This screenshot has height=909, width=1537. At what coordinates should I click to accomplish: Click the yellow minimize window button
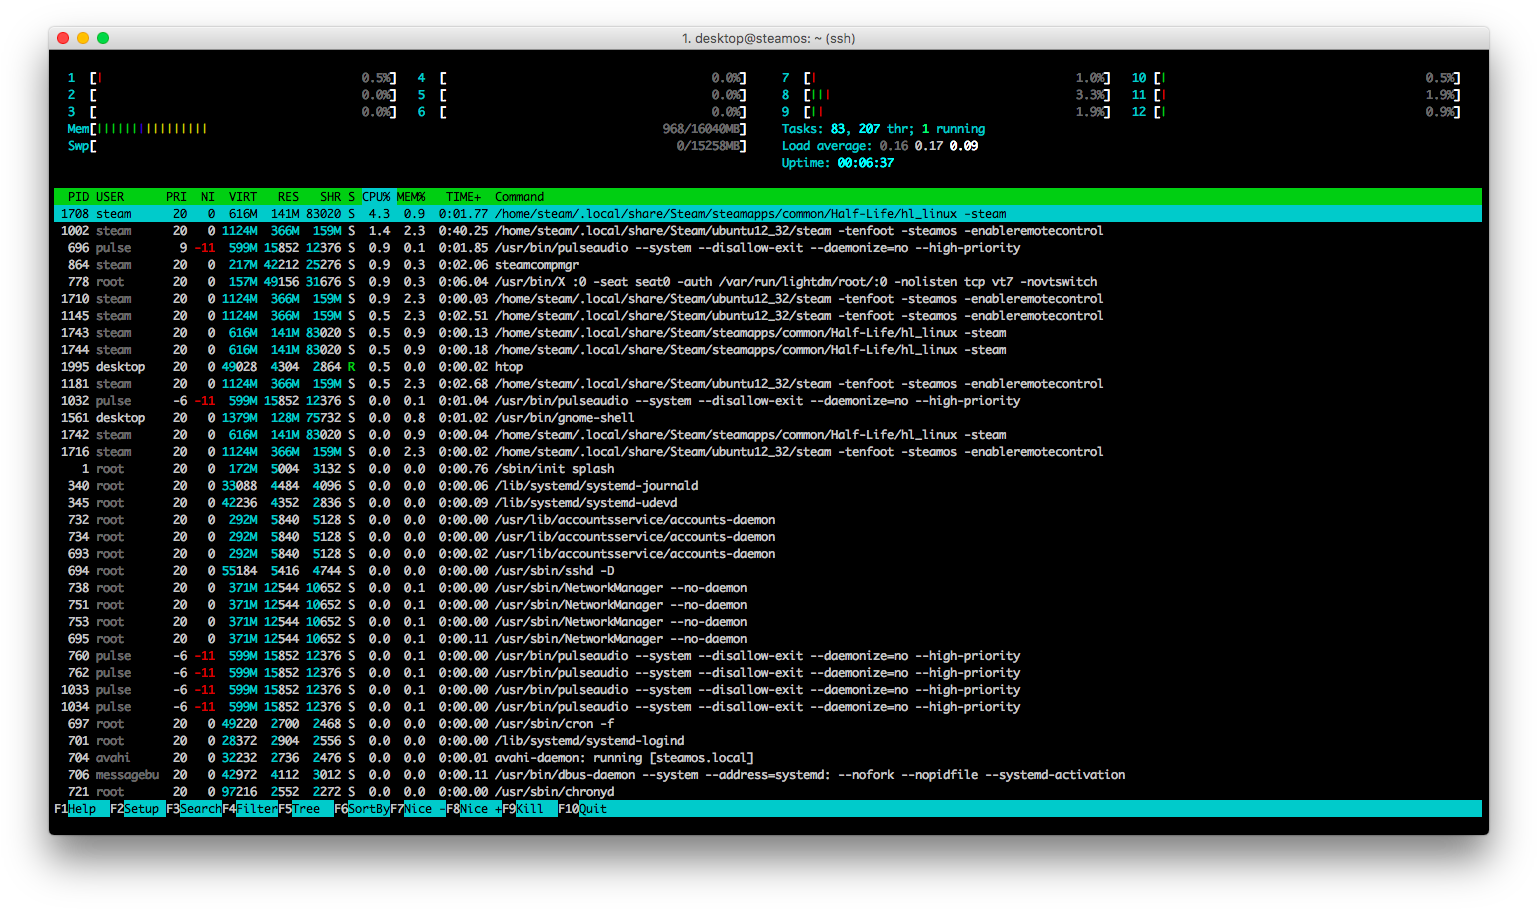tap(83, 38)
